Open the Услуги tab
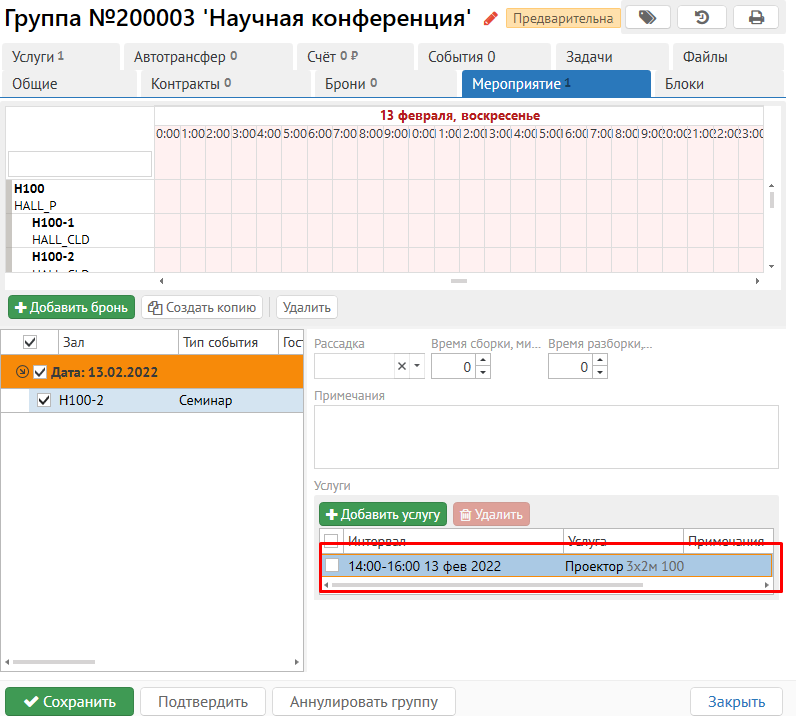Viewport: 796px width, 716px height. pyautogui.click(x=40, y=57)
